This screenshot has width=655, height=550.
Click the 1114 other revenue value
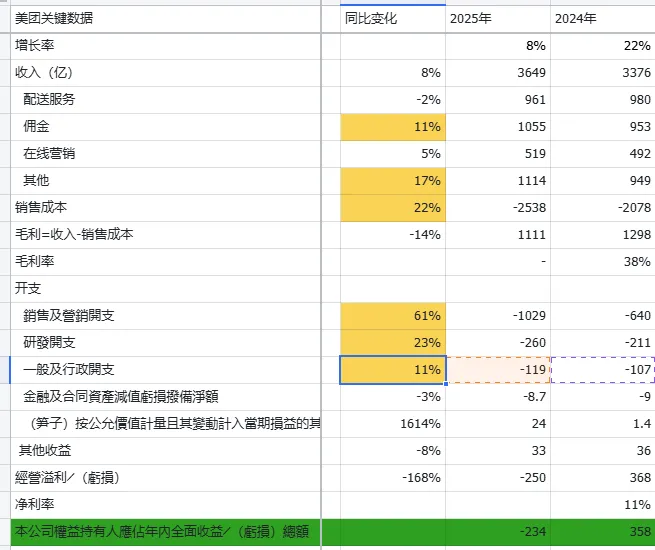click(x=498, y=181)
